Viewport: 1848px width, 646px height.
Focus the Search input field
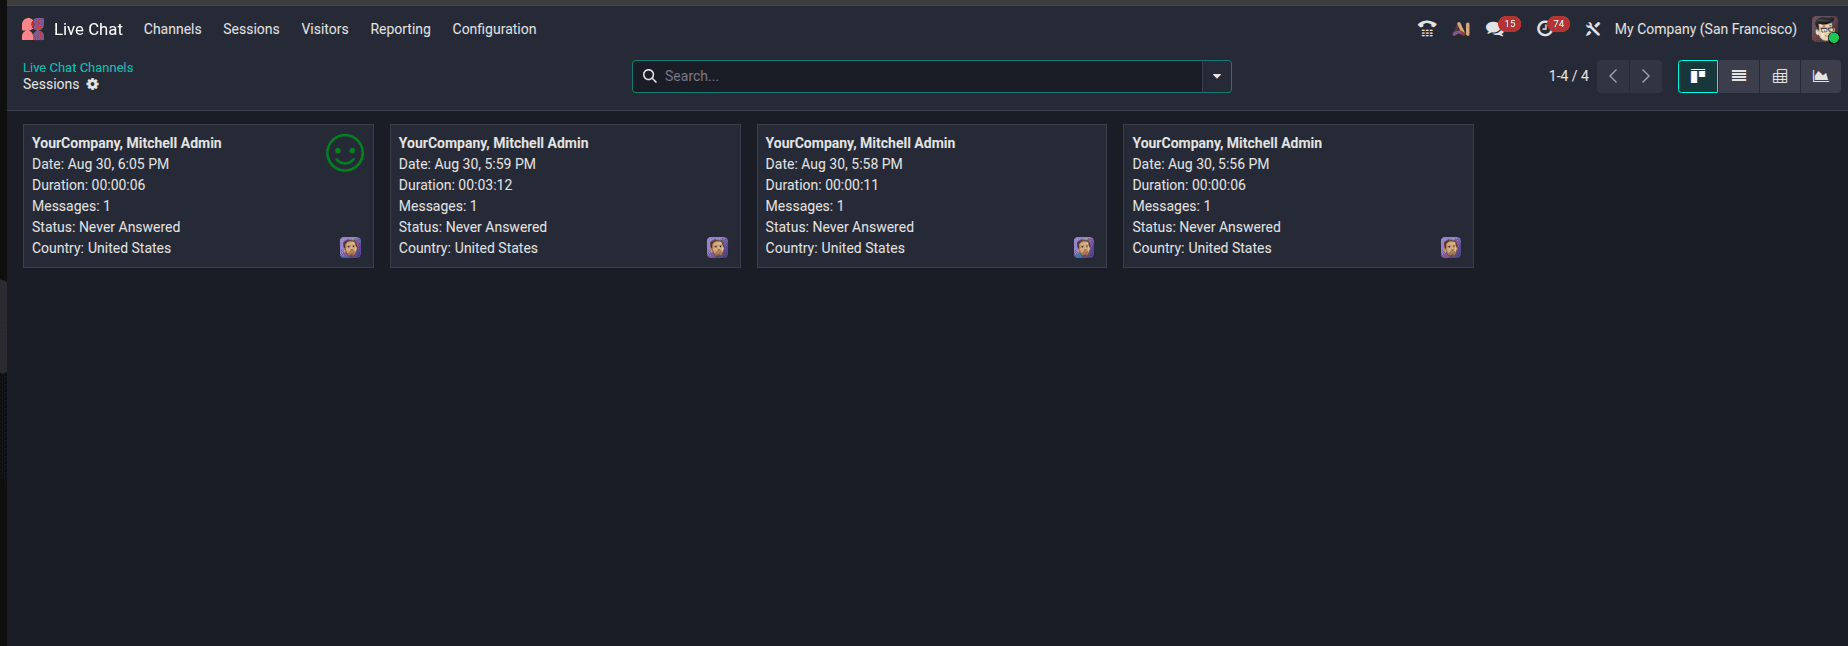click(x=930, y=76)
